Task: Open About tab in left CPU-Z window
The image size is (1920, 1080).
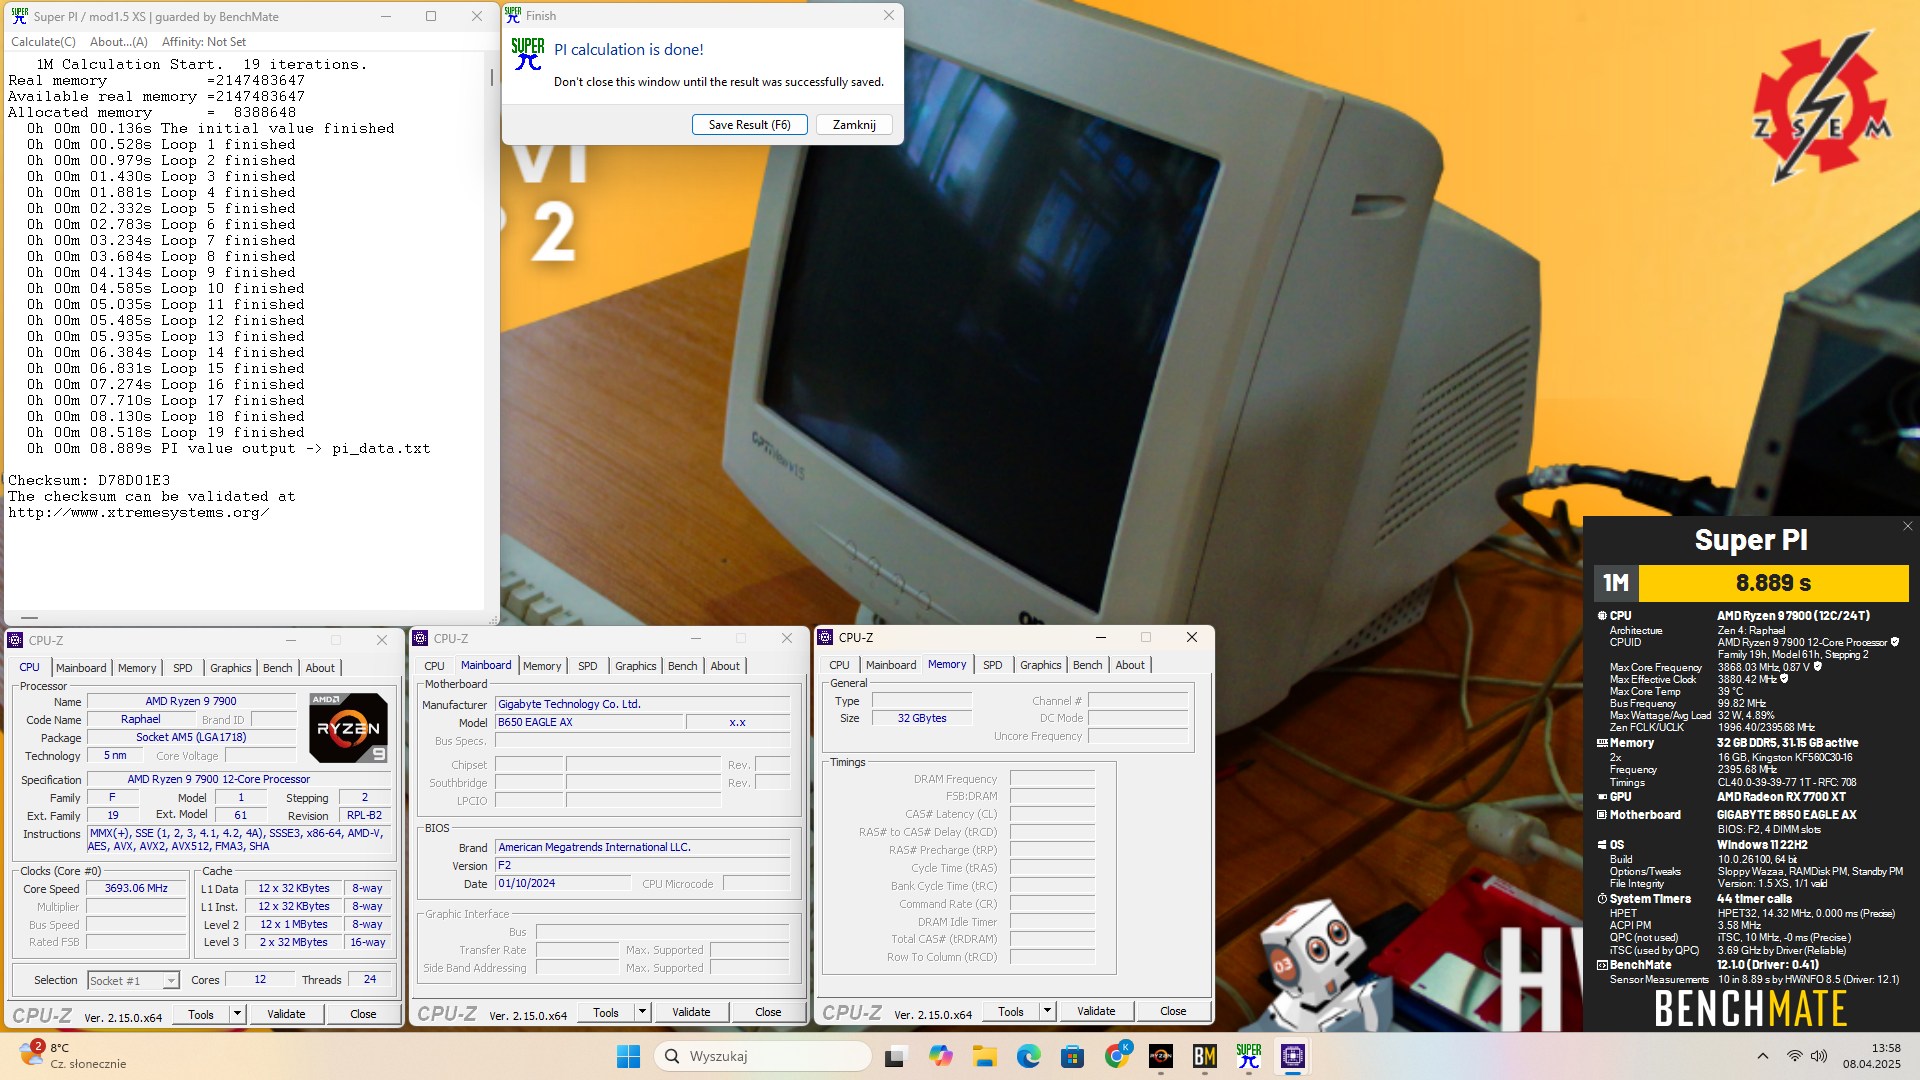Action: click(x=320, y=668)
